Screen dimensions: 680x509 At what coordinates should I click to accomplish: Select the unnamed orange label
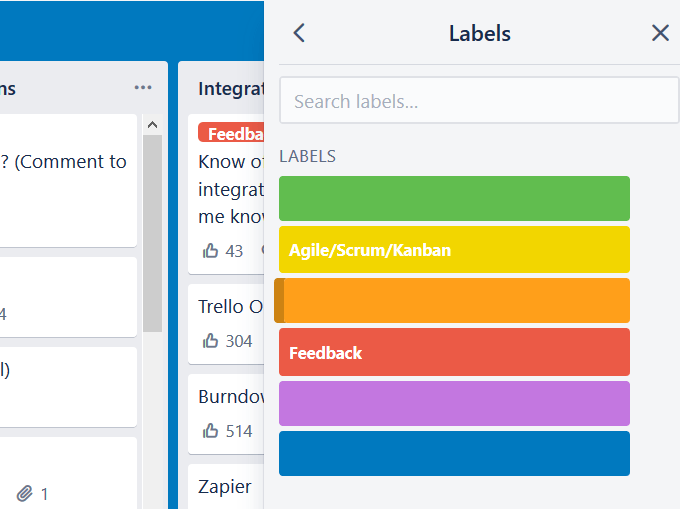452,300
